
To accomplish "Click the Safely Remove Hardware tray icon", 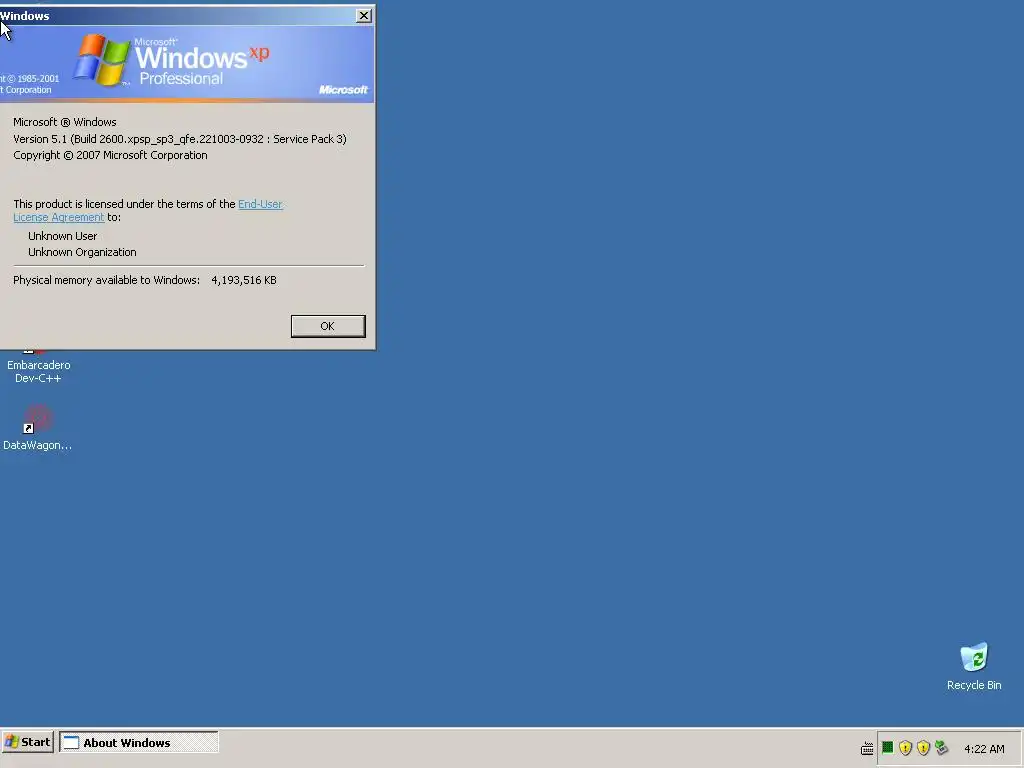I will [941, 748].
